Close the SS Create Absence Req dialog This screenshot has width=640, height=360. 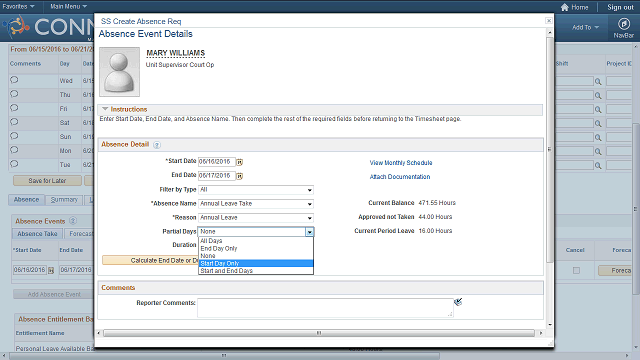click(549, 20)
